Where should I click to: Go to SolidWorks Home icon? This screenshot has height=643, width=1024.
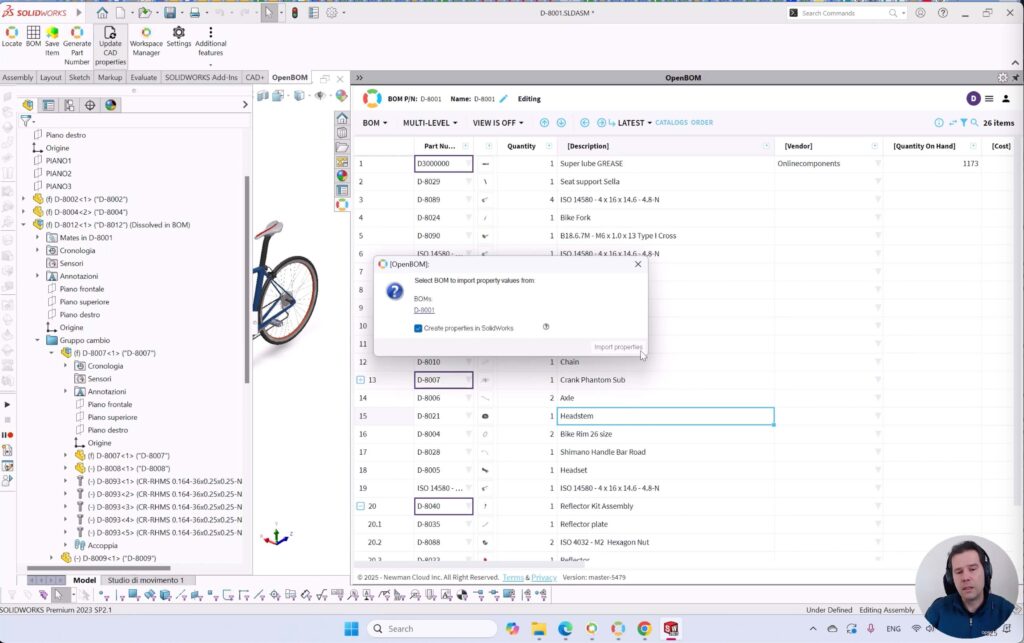pyautogui.click(x=103, y=12)
